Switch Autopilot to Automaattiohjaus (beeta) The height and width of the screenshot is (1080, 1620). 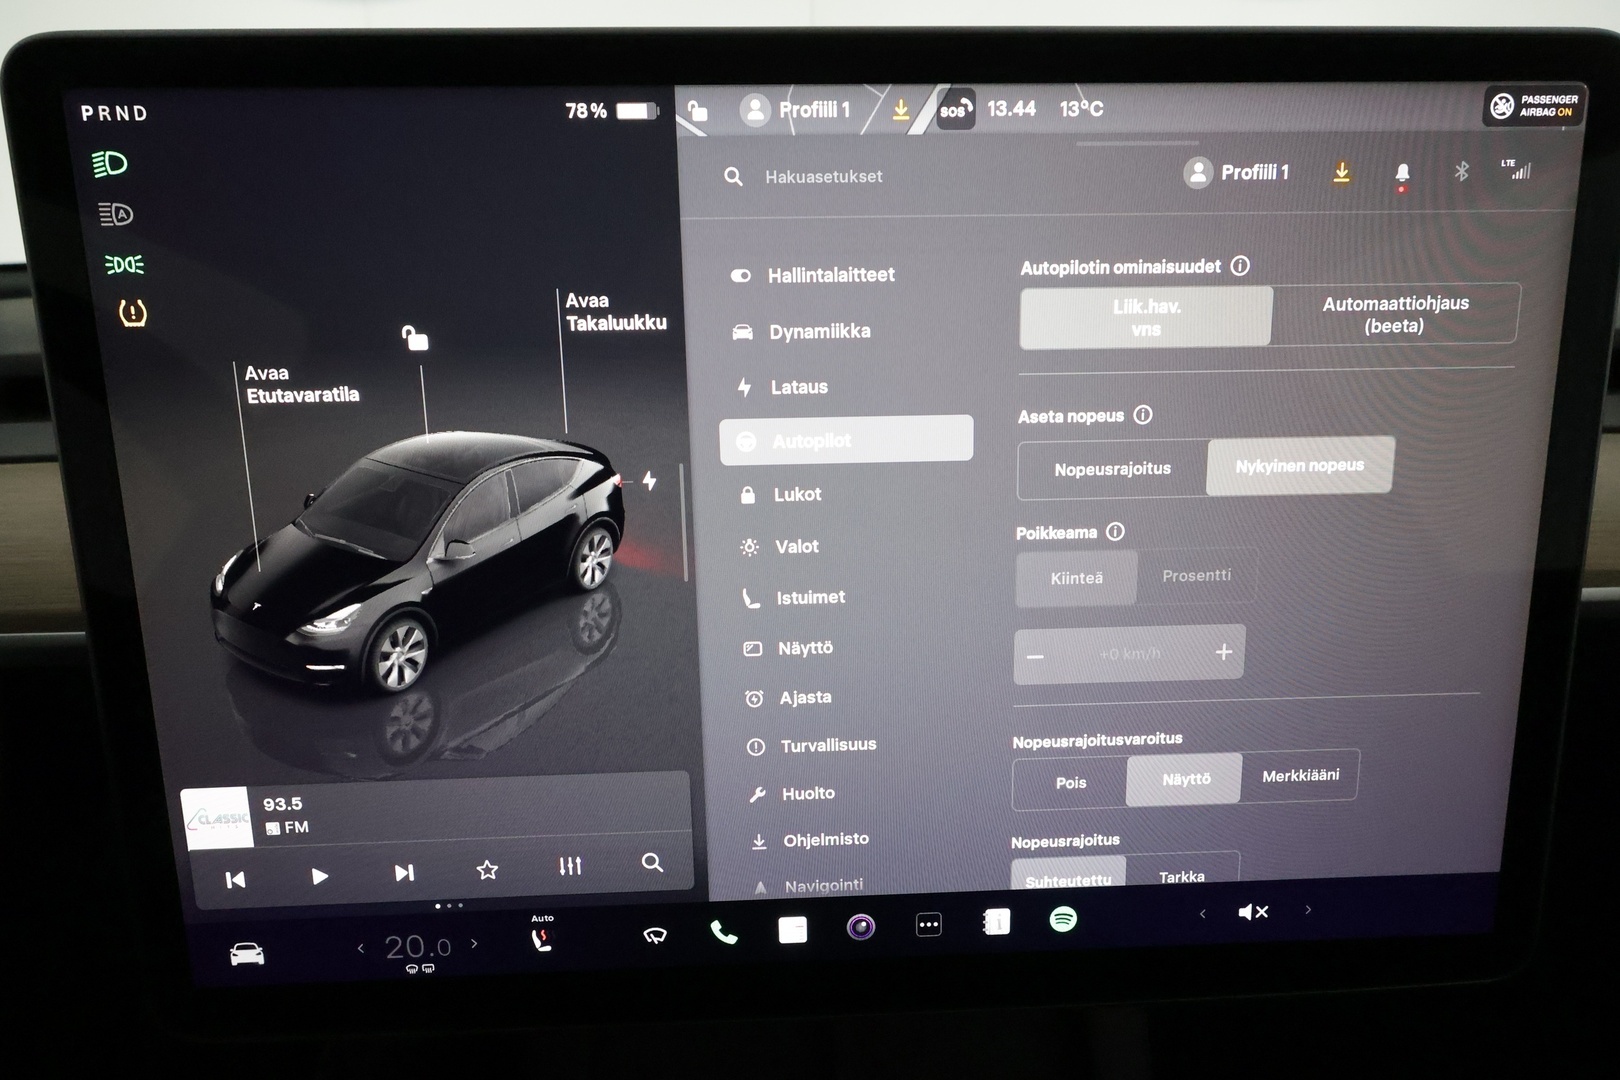tap(1395, 315)
